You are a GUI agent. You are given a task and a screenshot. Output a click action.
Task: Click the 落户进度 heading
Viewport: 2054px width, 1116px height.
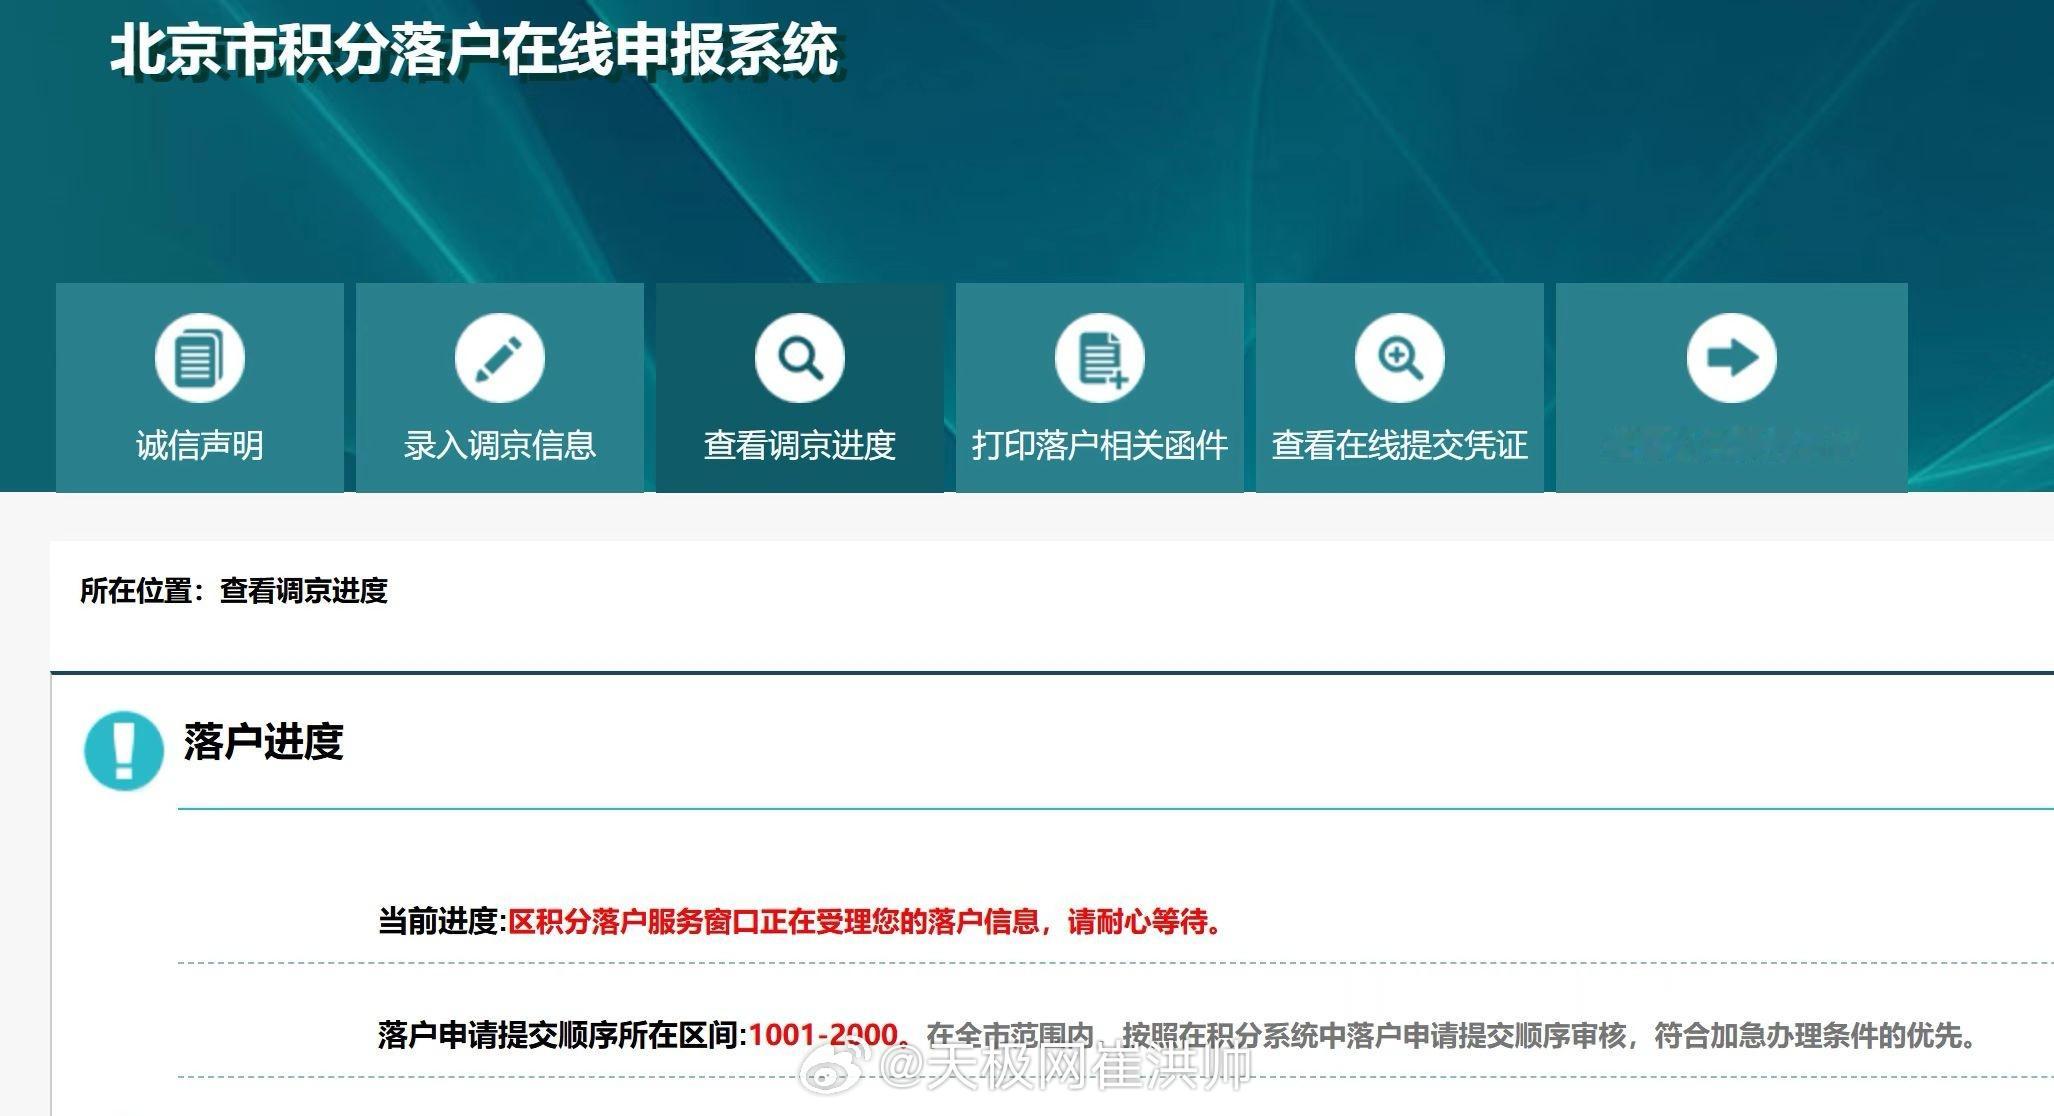[263, 742]
